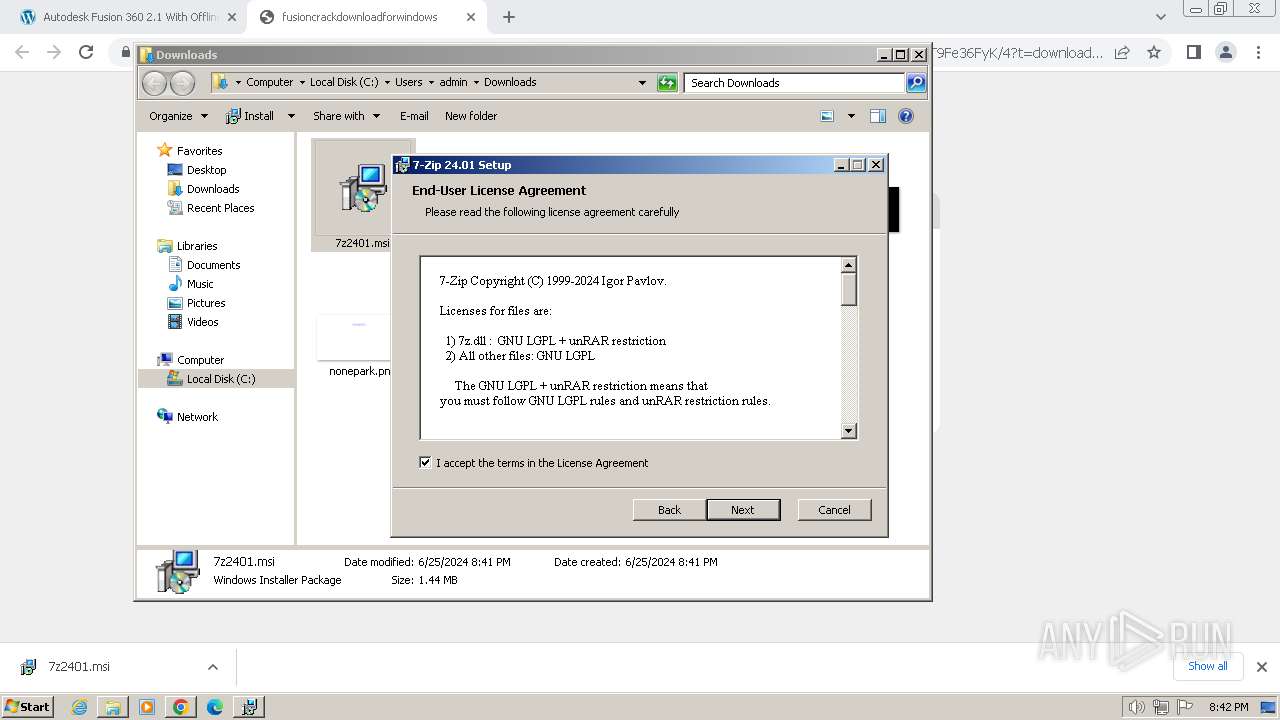Click the Change view icon in Explorer
Viewport: 1280px width, 720px height.
(x=827, y=116)
